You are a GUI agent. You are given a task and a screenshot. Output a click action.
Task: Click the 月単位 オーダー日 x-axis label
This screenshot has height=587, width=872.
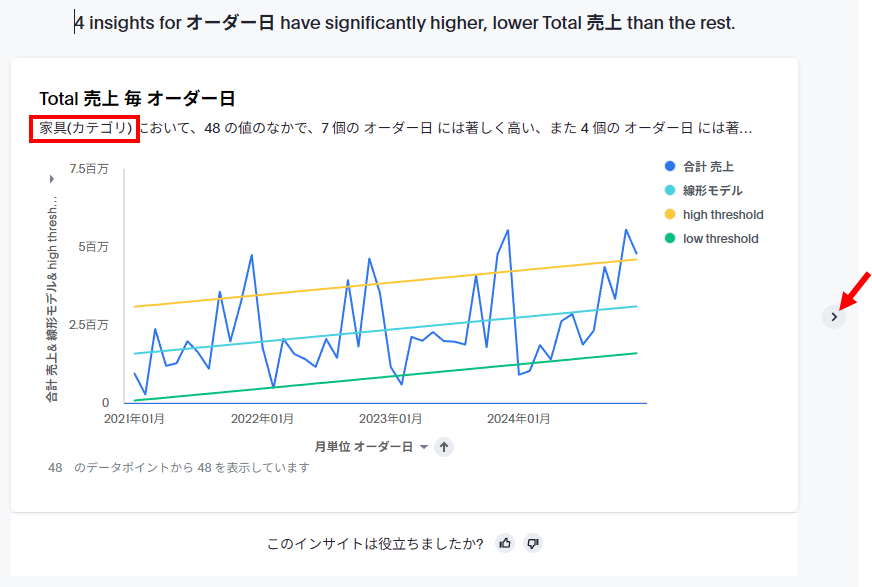[x=363, y=447]
